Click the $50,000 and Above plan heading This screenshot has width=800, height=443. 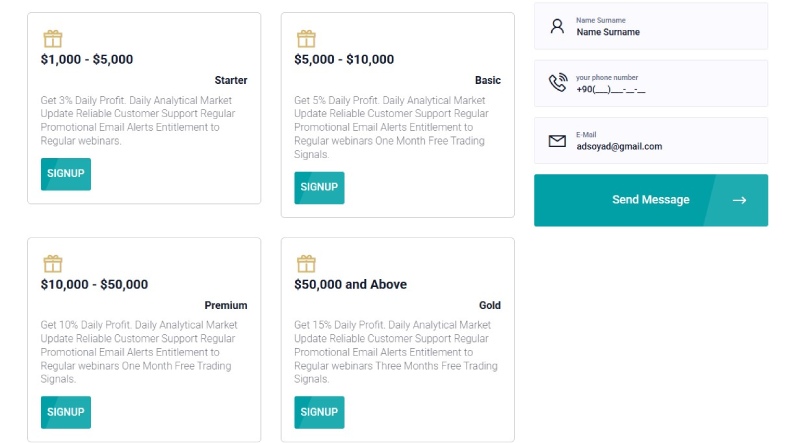pos(351,284)
